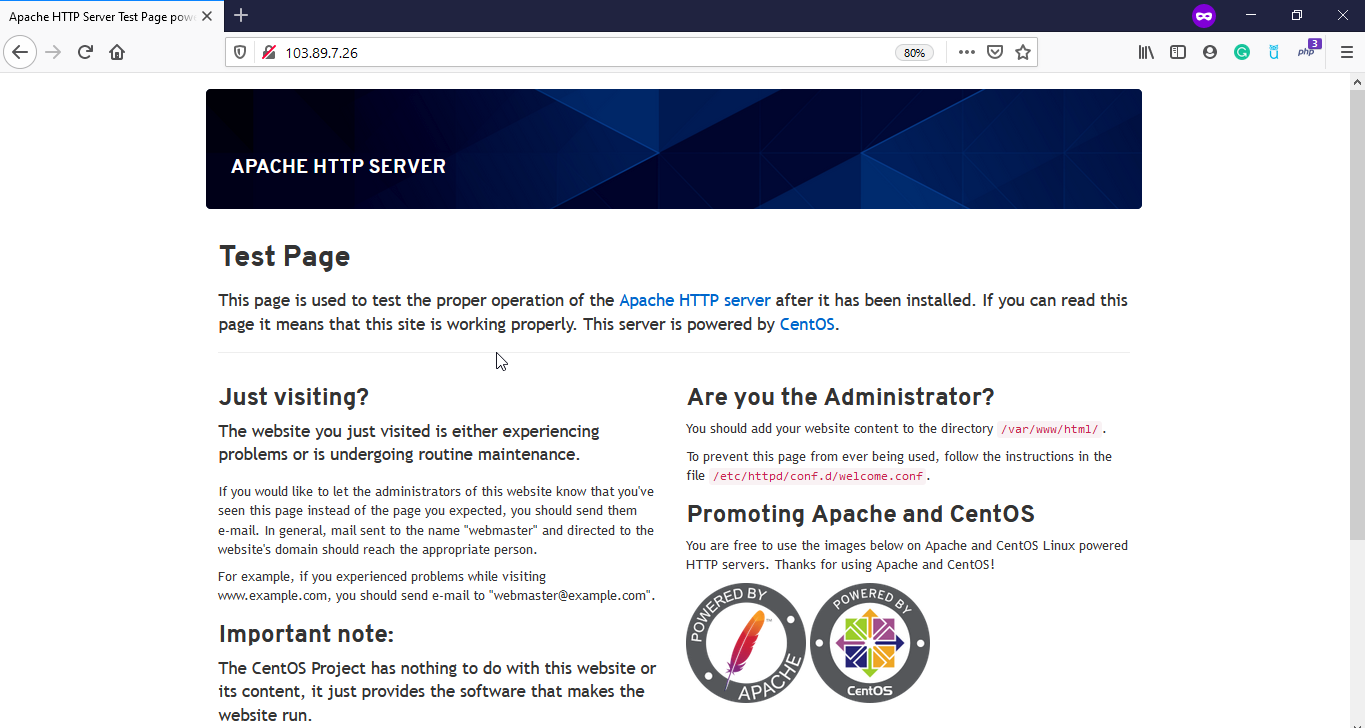Screen dimensions: 1365x728
Task: Click the Just visiting? heading
Action: click(294, 397)
